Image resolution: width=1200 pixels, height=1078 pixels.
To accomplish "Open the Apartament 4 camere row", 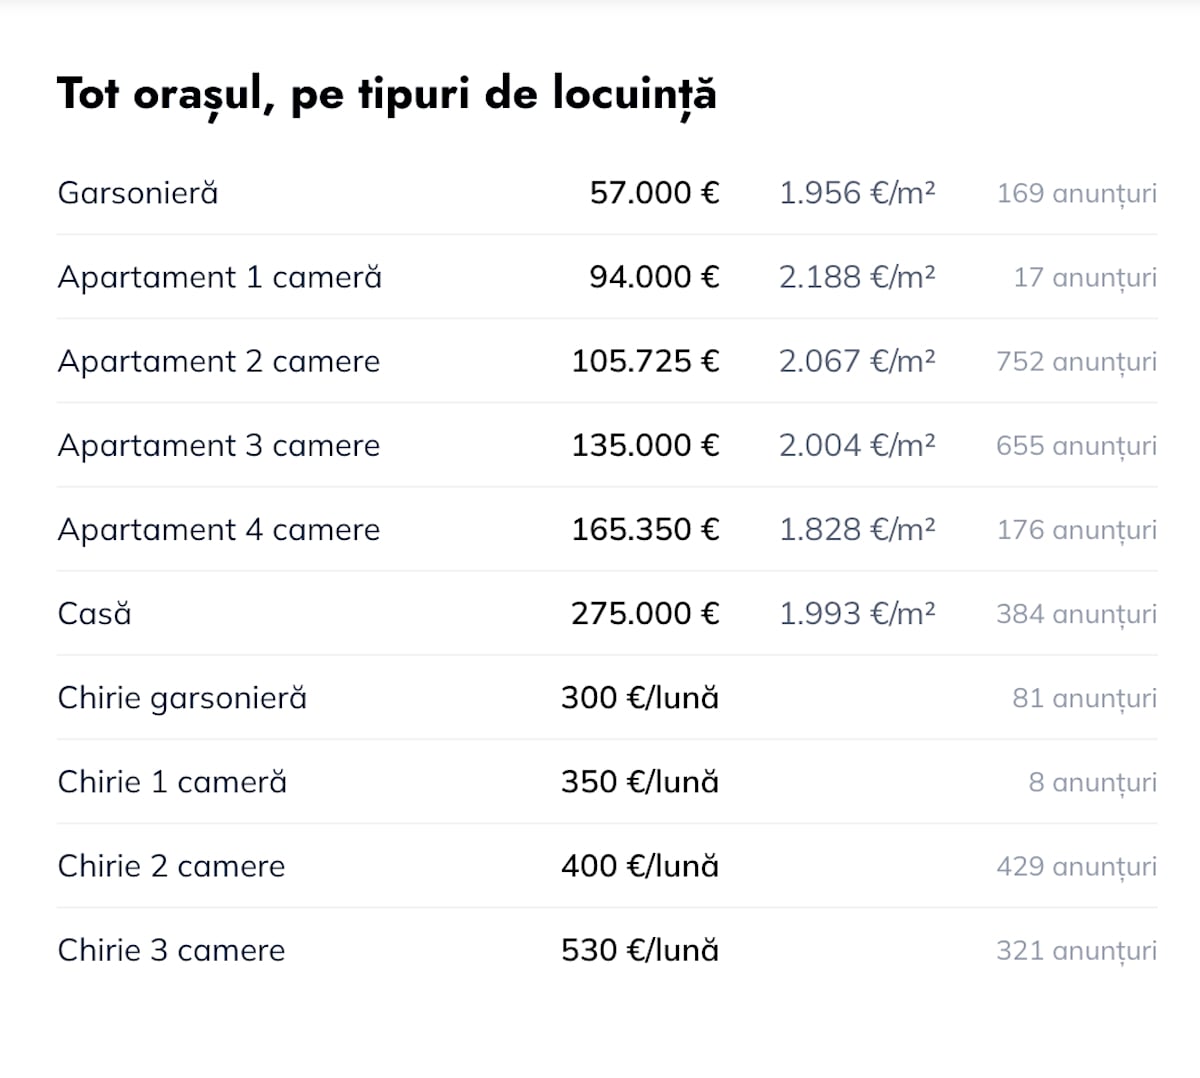I will [x=607, y=529].
